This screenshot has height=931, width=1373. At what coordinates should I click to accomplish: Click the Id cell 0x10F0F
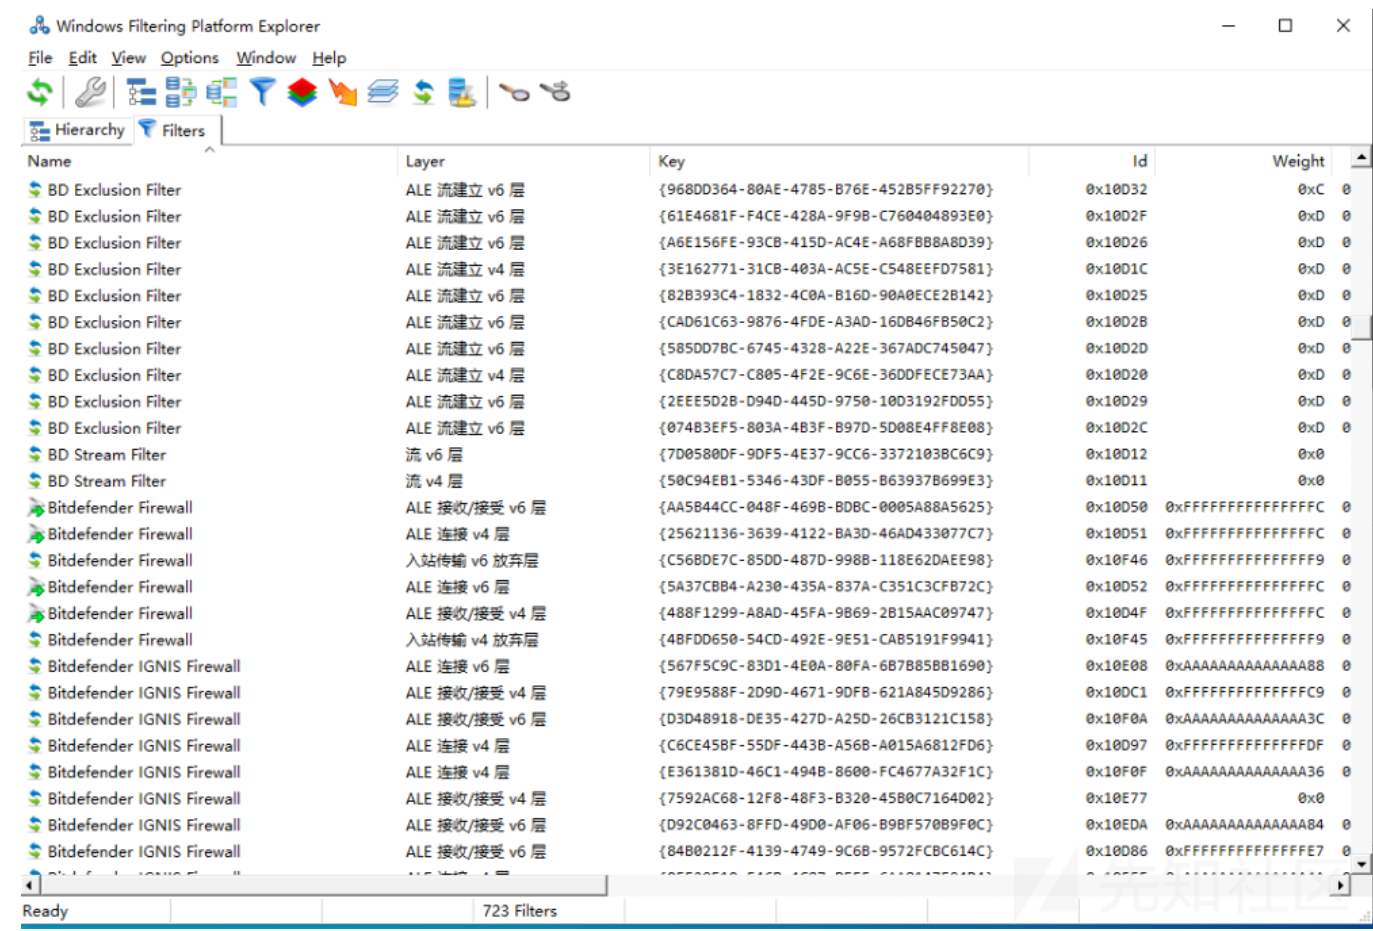(1116, 772)
